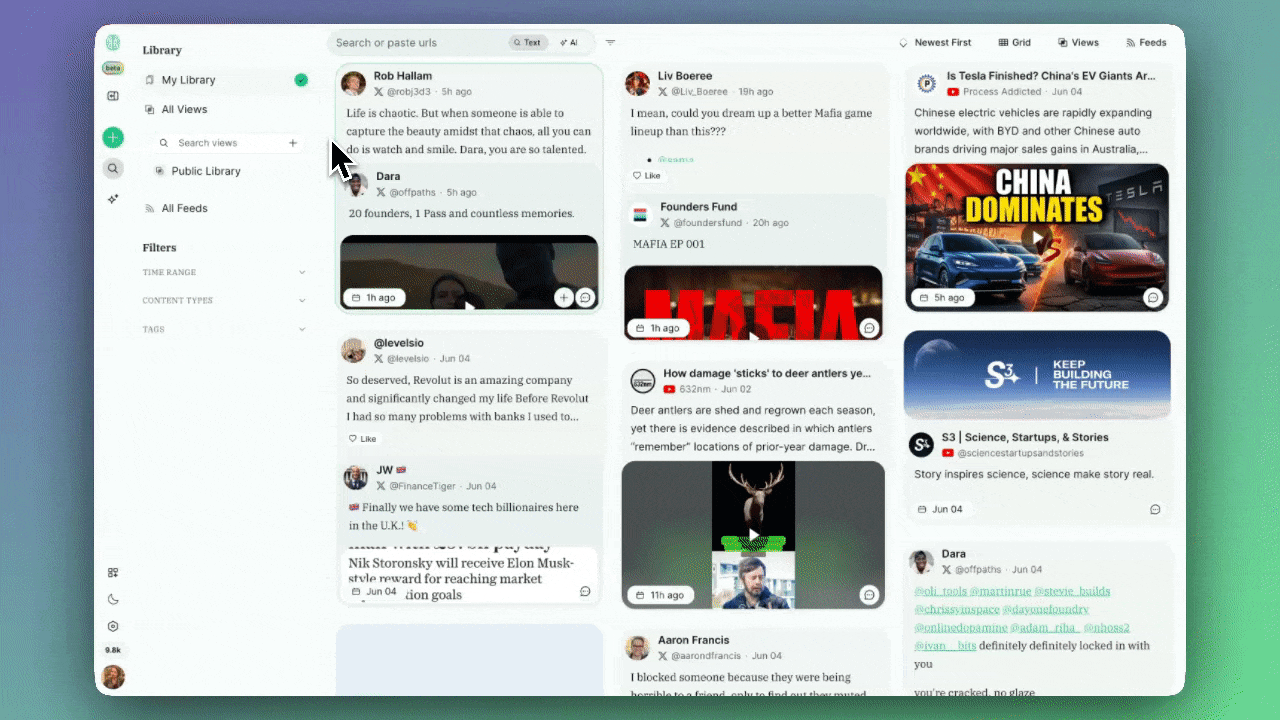
Task: Open the Newest First sort dropdown
Action: (935, 43)
